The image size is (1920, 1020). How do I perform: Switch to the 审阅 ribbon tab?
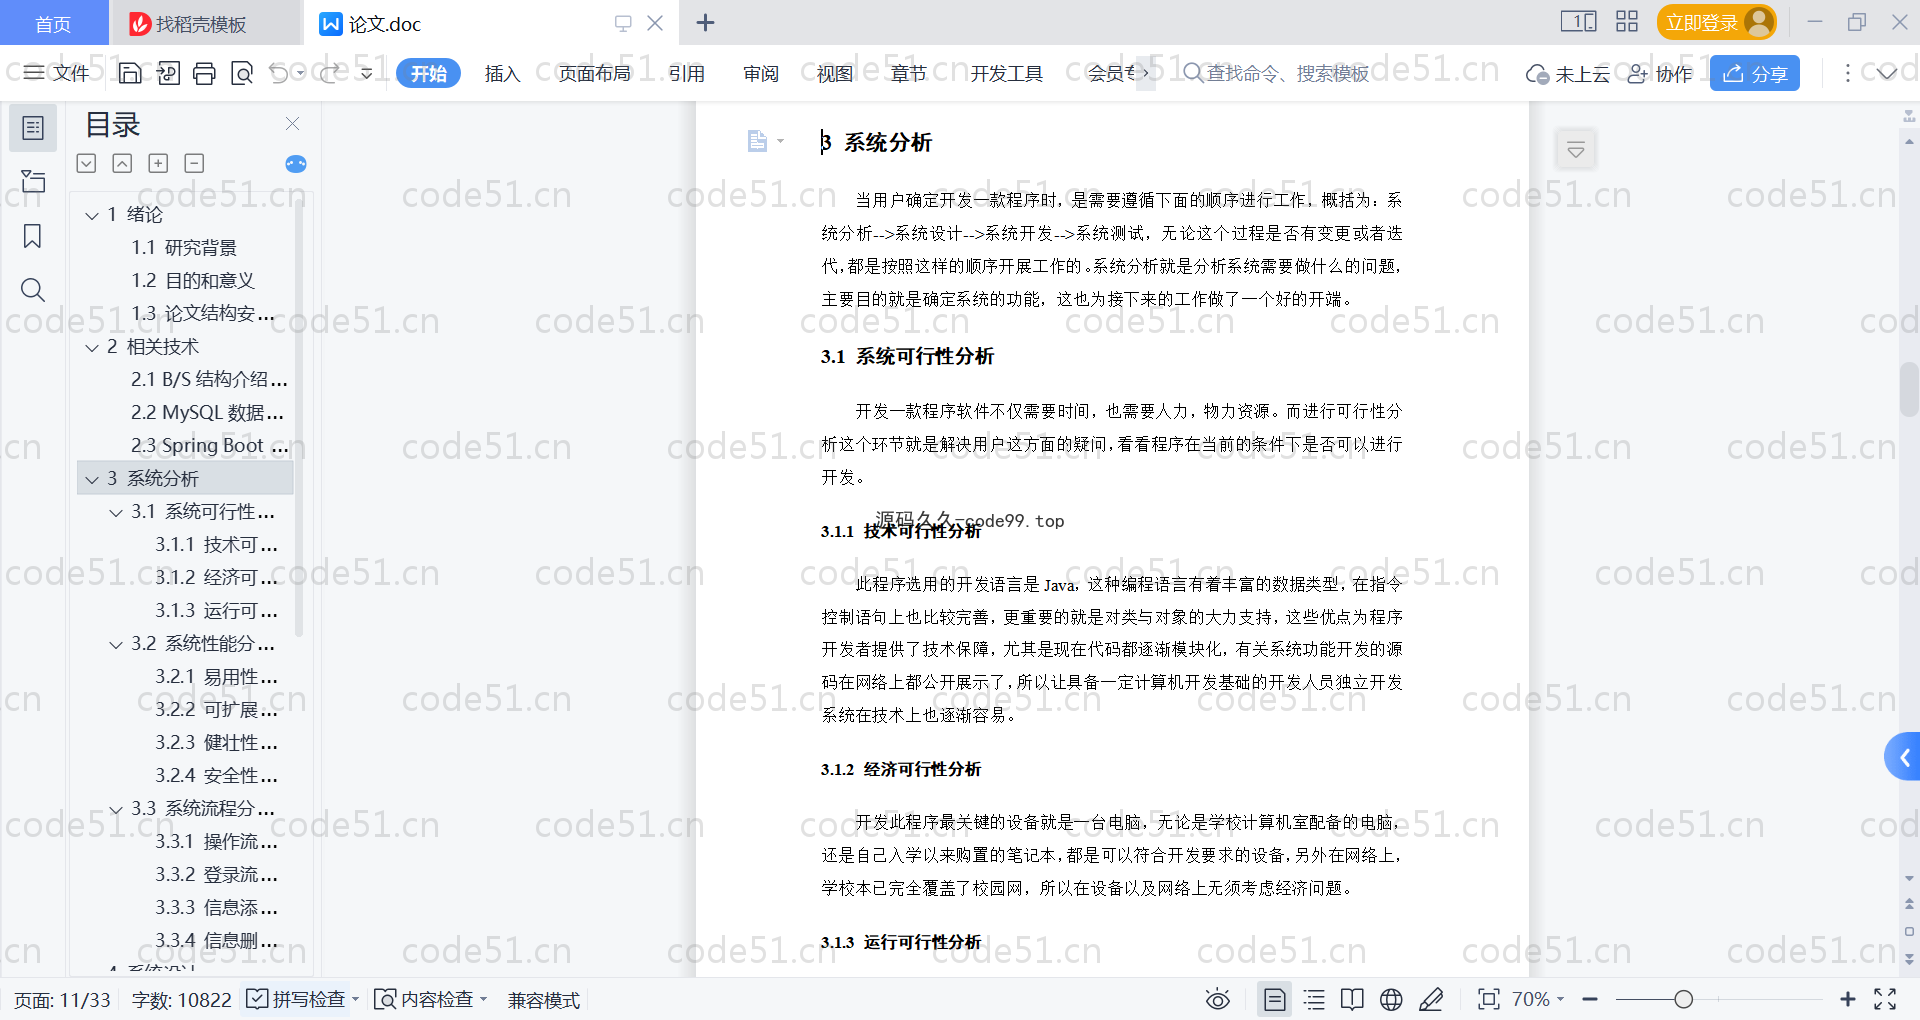[x=761, y=73]
